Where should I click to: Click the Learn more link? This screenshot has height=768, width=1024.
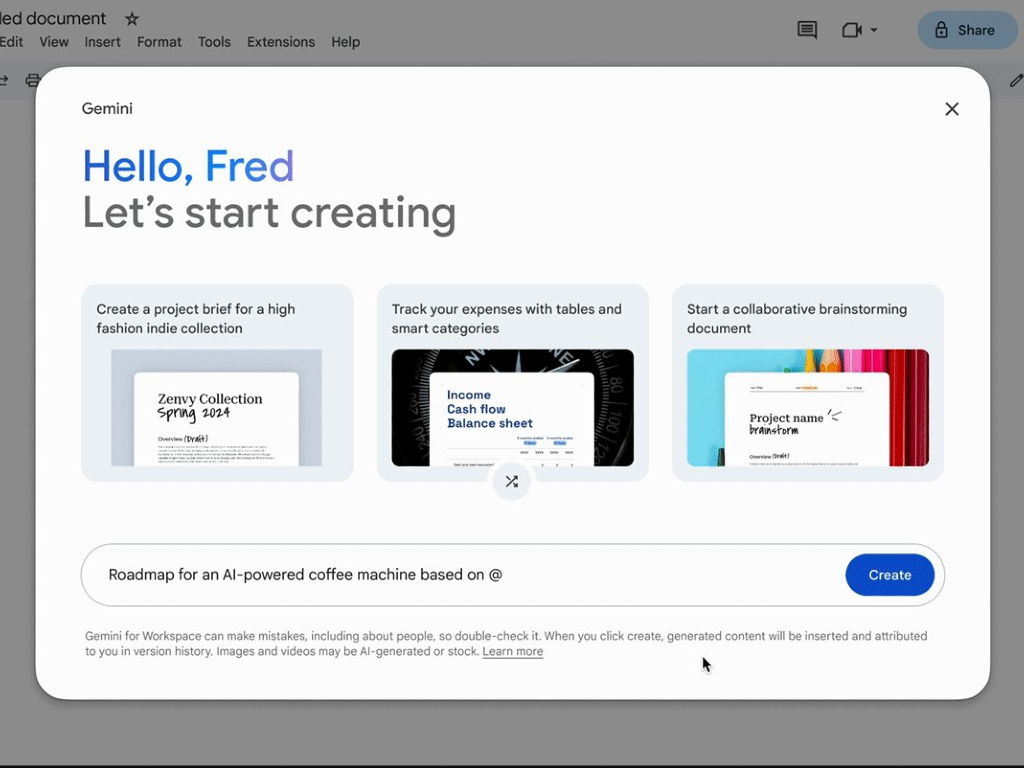coord(513,651)
